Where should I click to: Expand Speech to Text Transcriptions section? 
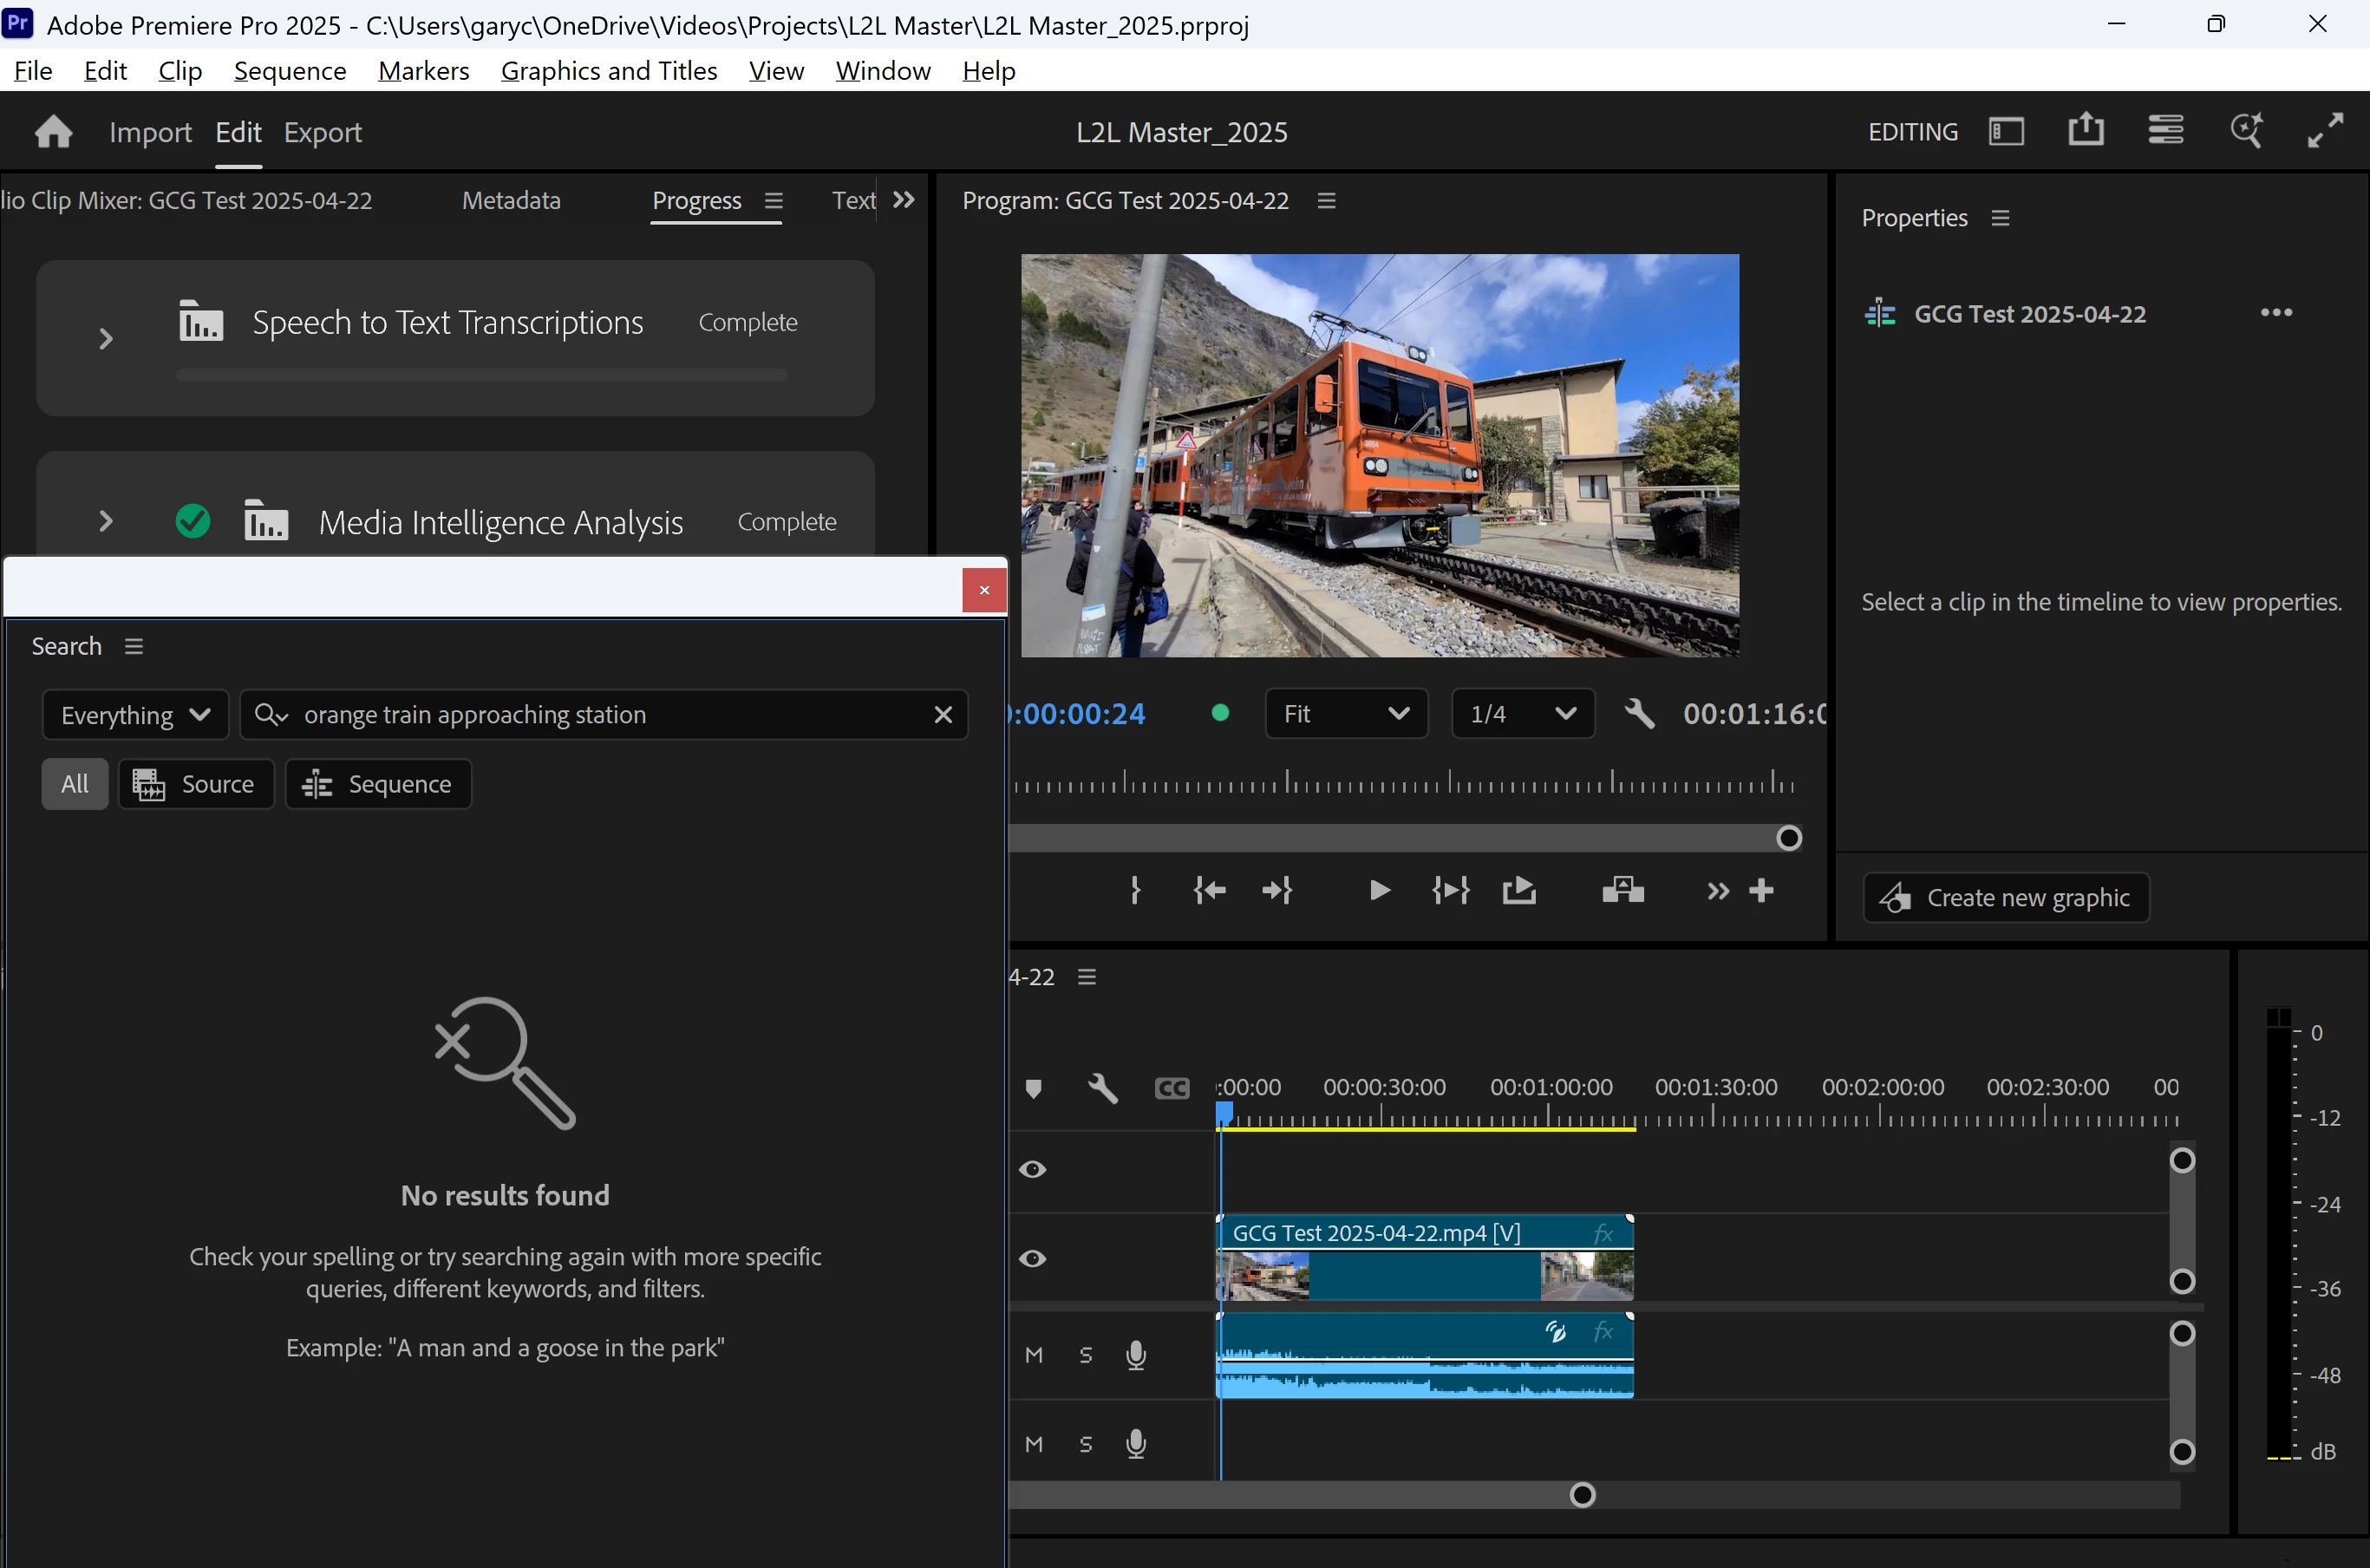(x=106, y=339)
